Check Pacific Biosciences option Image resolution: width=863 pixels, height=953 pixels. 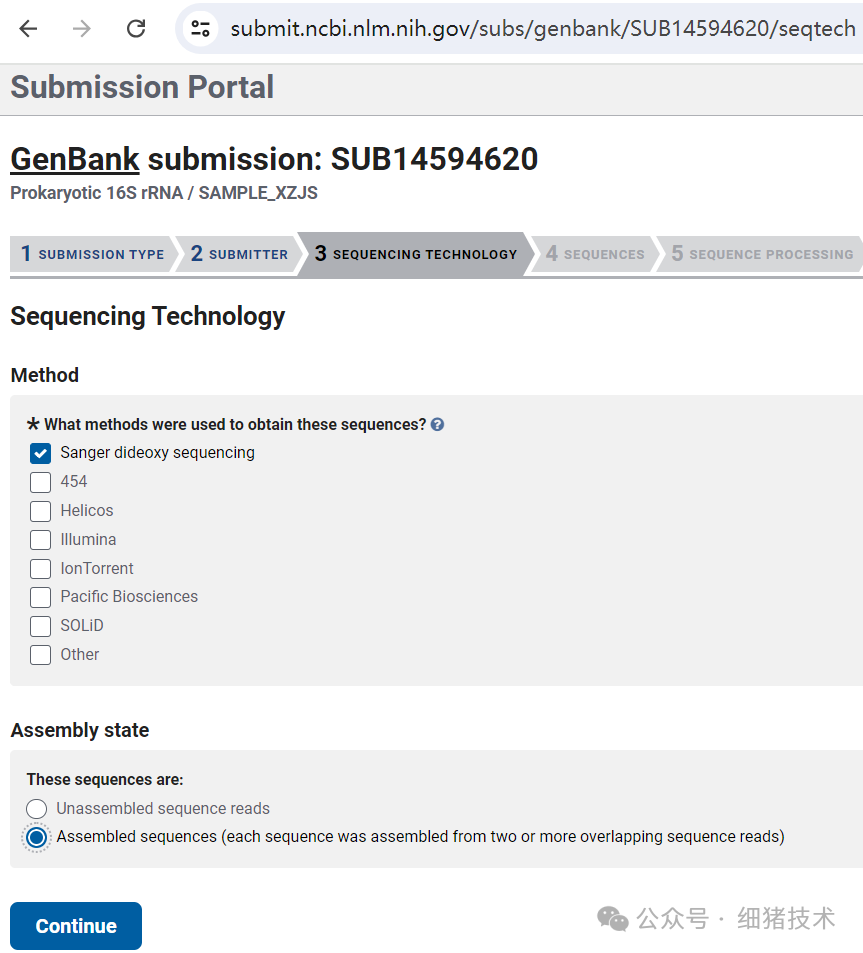[40, 597]
